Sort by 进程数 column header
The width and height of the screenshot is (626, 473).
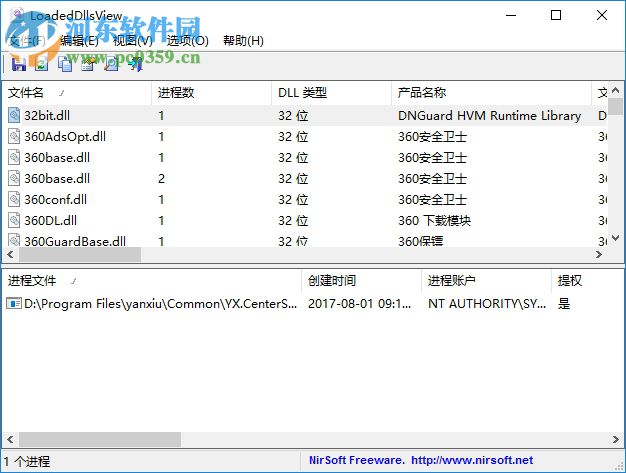[212, 93]
